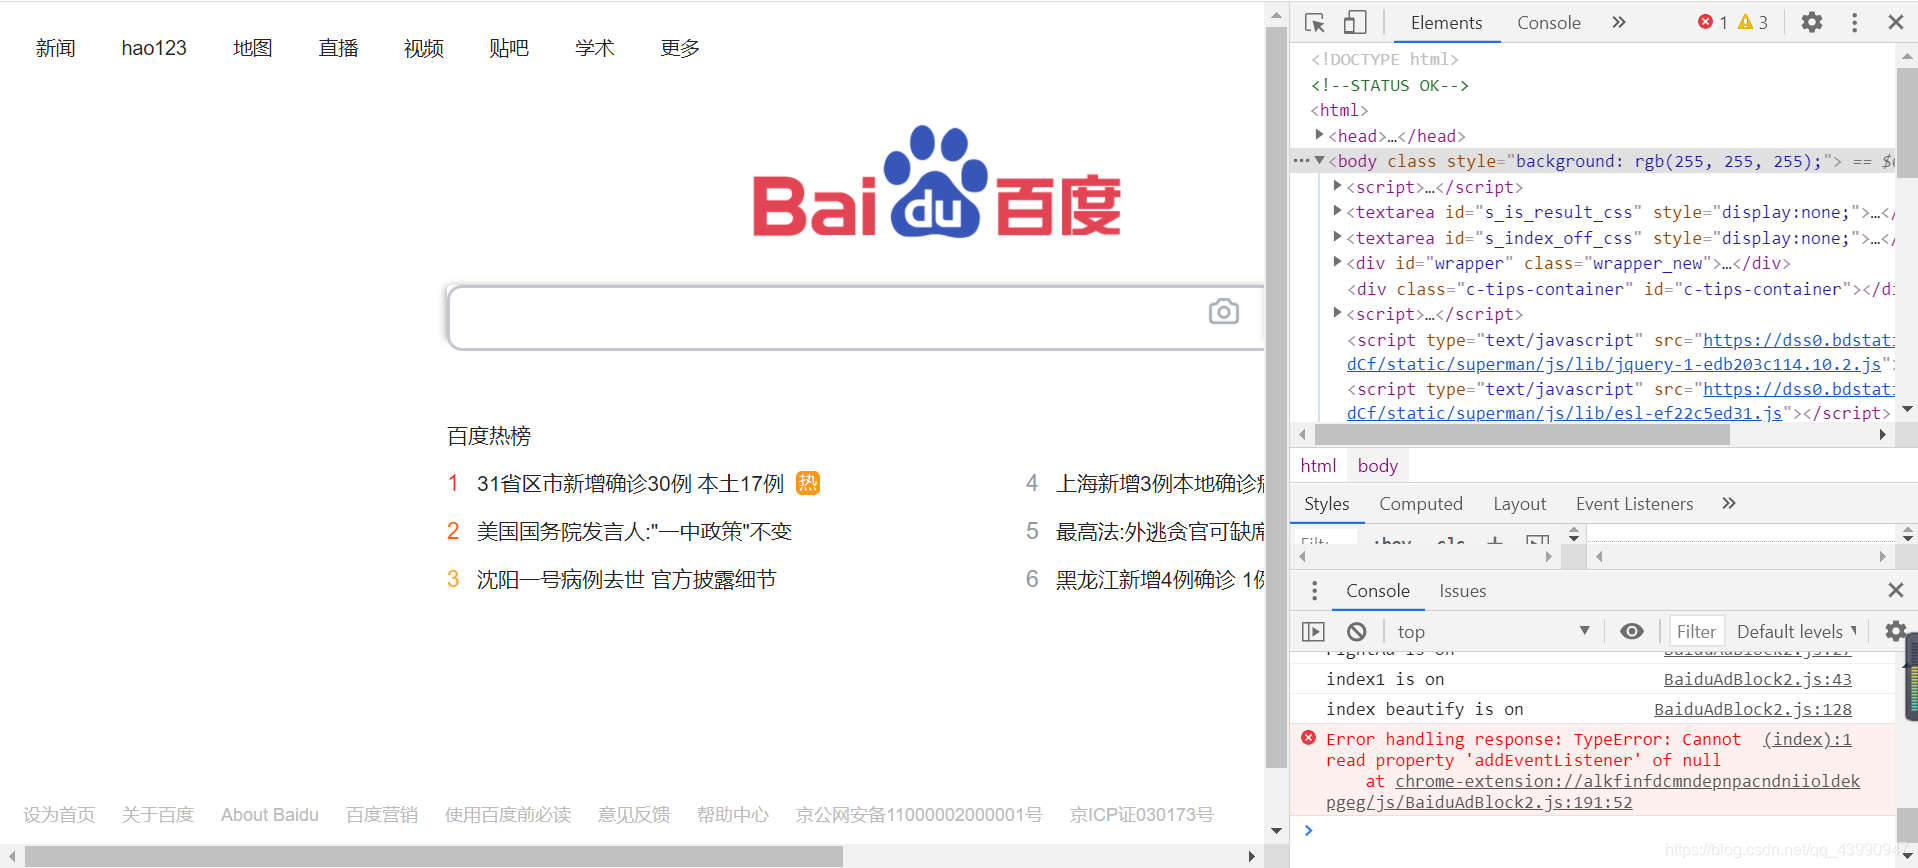Open hot item 31省区市新增确诊30例
Viewport: 1918px width, 868px height.
(x=630, y=484)
